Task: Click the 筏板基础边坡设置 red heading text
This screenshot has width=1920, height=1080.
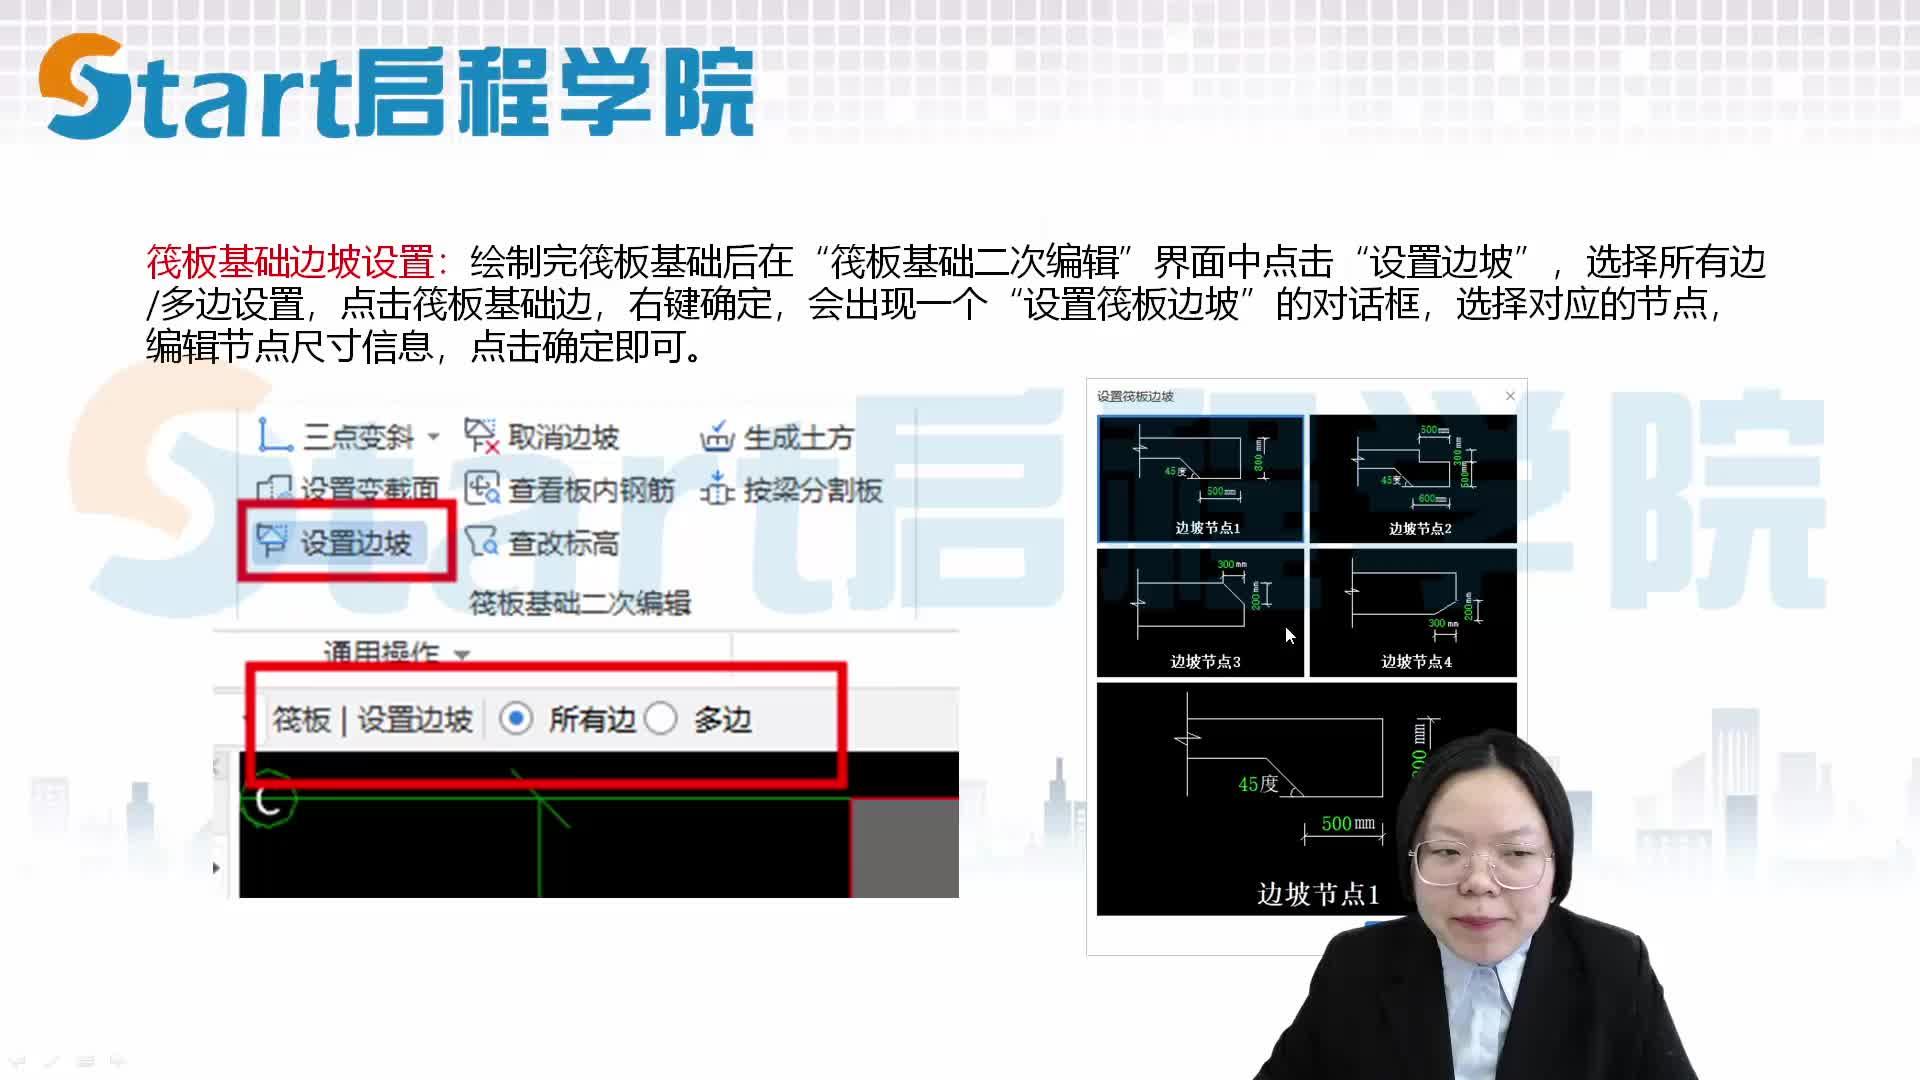Action: coord(291,262)
